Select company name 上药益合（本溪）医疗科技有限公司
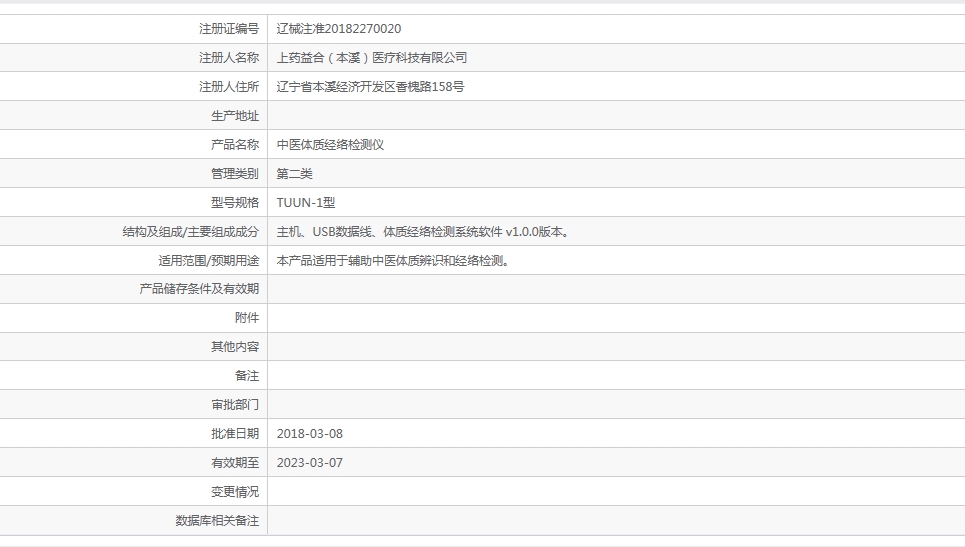This screenshot has width=965, height=547. click(372, 58)
